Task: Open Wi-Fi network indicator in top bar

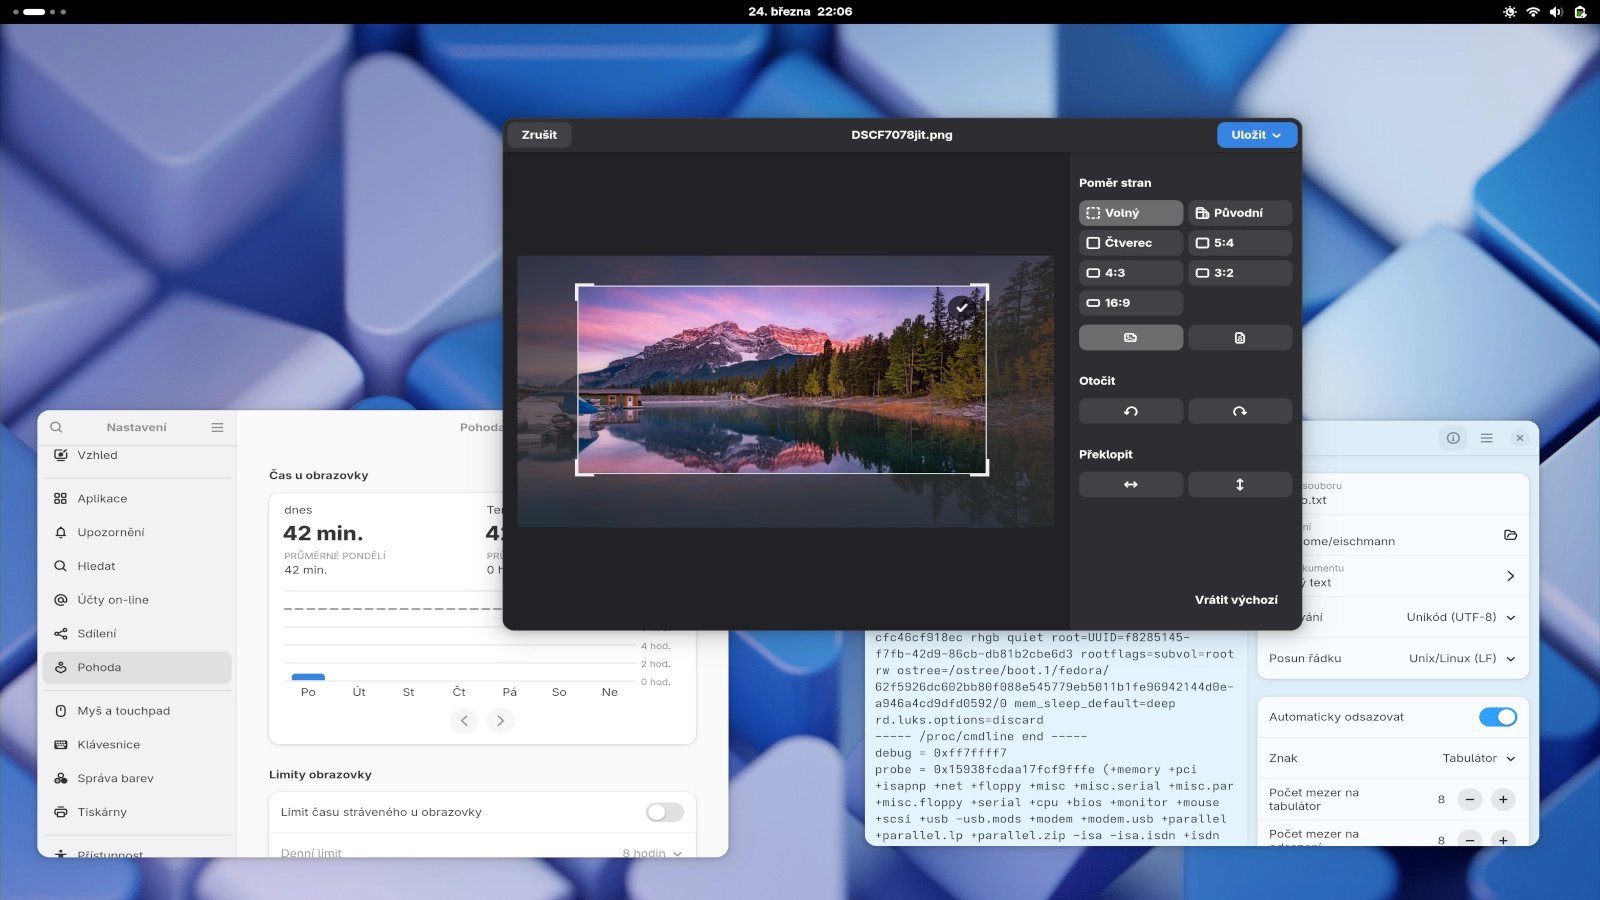Action: pyautogui.click(x=1533, y=12)
